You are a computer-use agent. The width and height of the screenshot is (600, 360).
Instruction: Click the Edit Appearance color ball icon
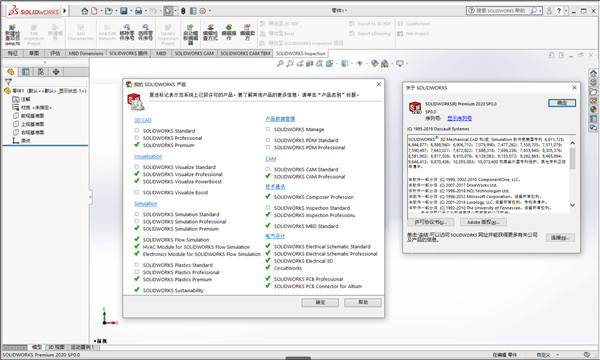tap(375, 64)
